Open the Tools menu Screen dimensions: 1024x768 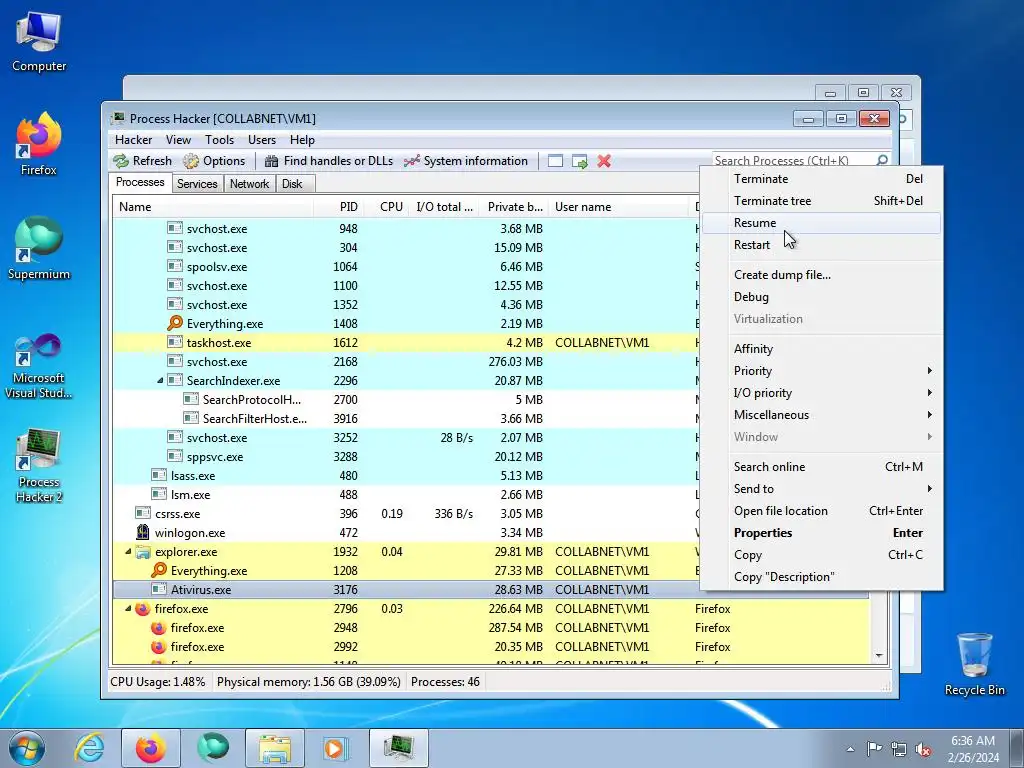(x=219, y=140)
